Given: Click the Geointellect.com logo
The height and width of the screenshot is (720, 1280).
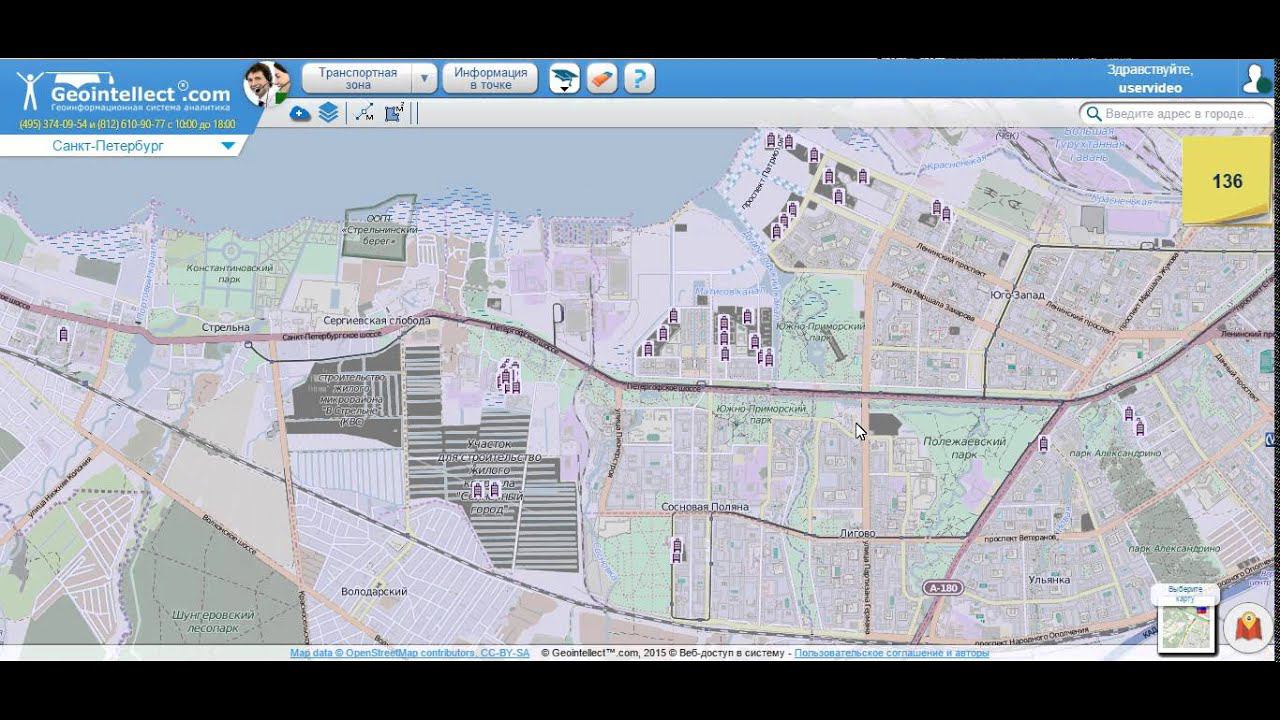Looking at the screenshot, I should 125,89.
